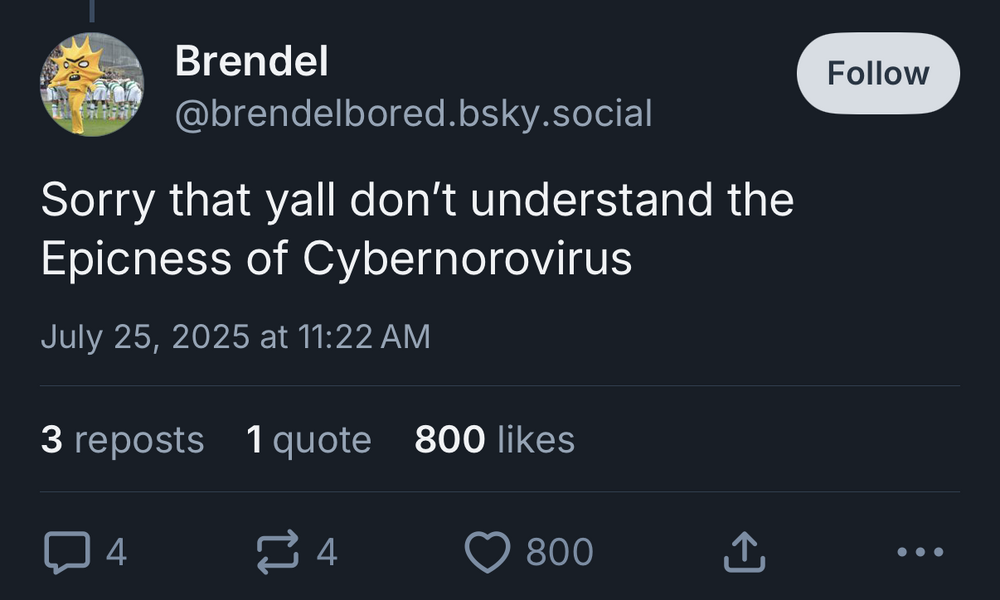Open the @brendelbored.bsky.social handle link
Image resolution: width=1000 pixels, height=600 pixels.
coord(413,113)
